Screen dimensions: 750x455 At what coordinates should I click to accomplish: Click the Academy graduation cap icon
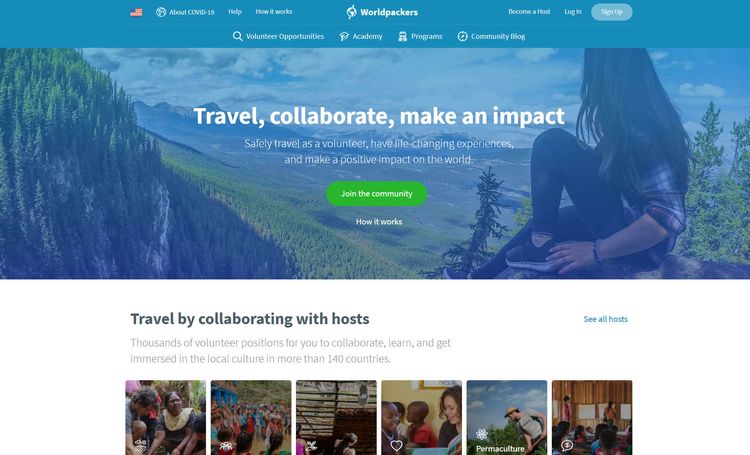(344, 36)
